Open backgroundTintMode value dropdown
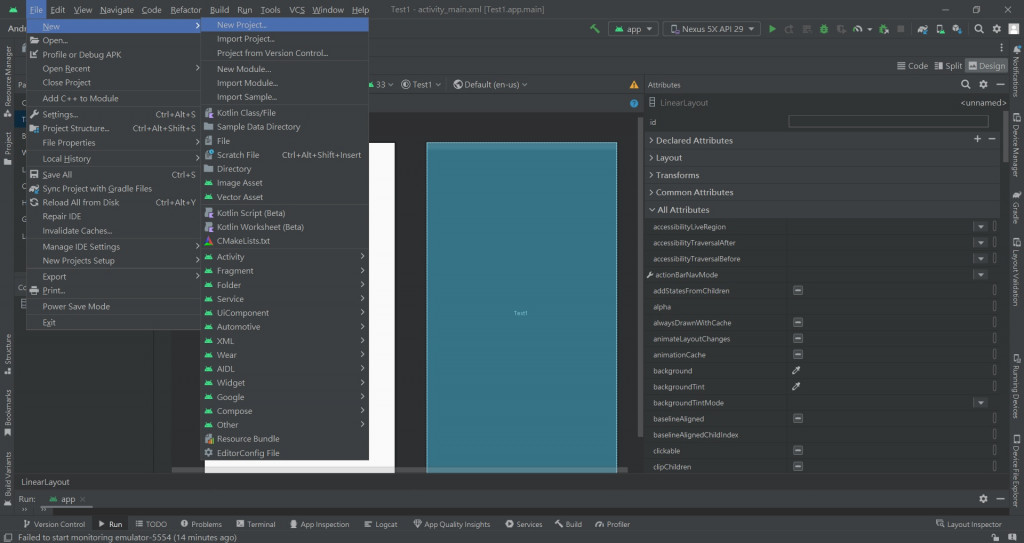 [x=980, y=403]
